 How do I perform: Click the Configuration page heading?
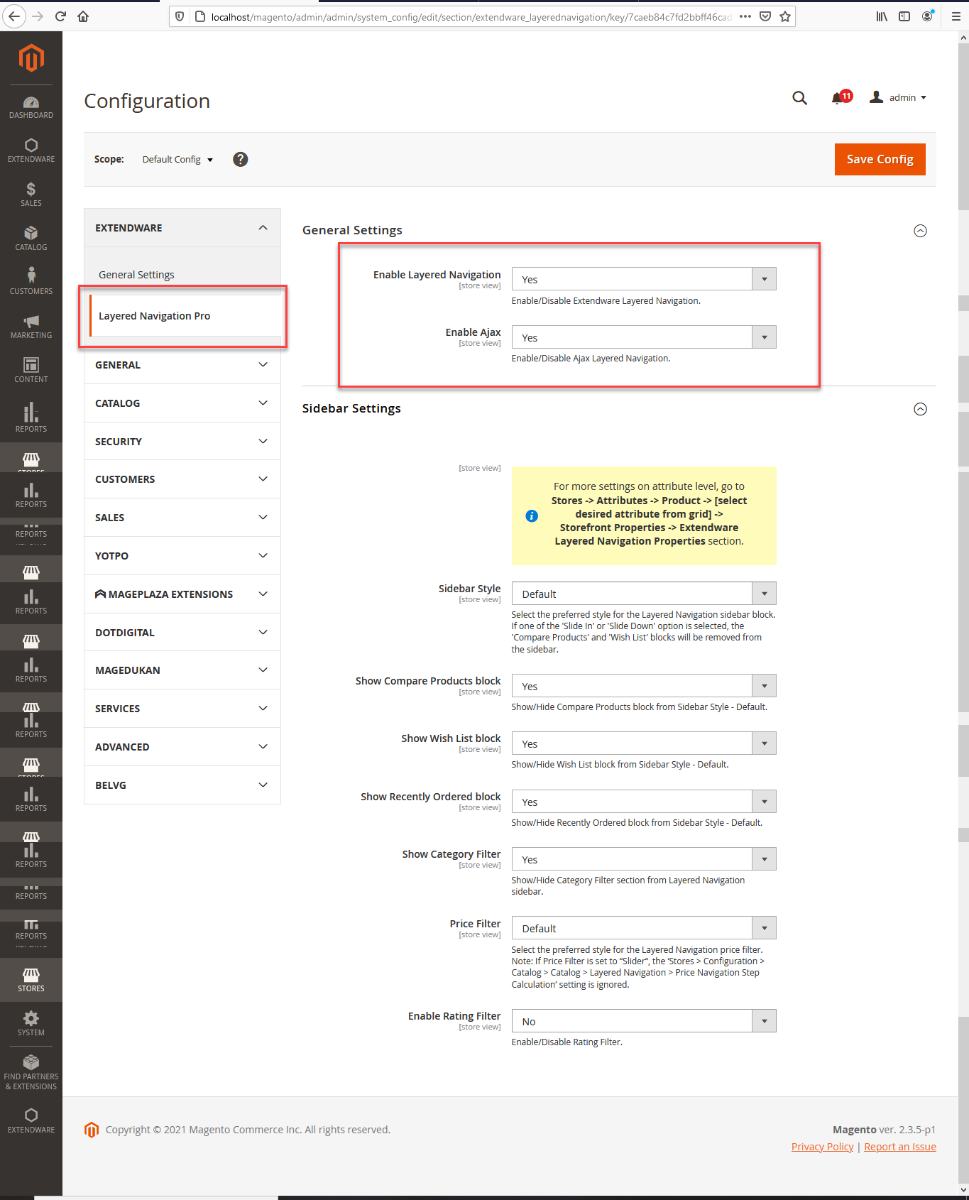147,101
